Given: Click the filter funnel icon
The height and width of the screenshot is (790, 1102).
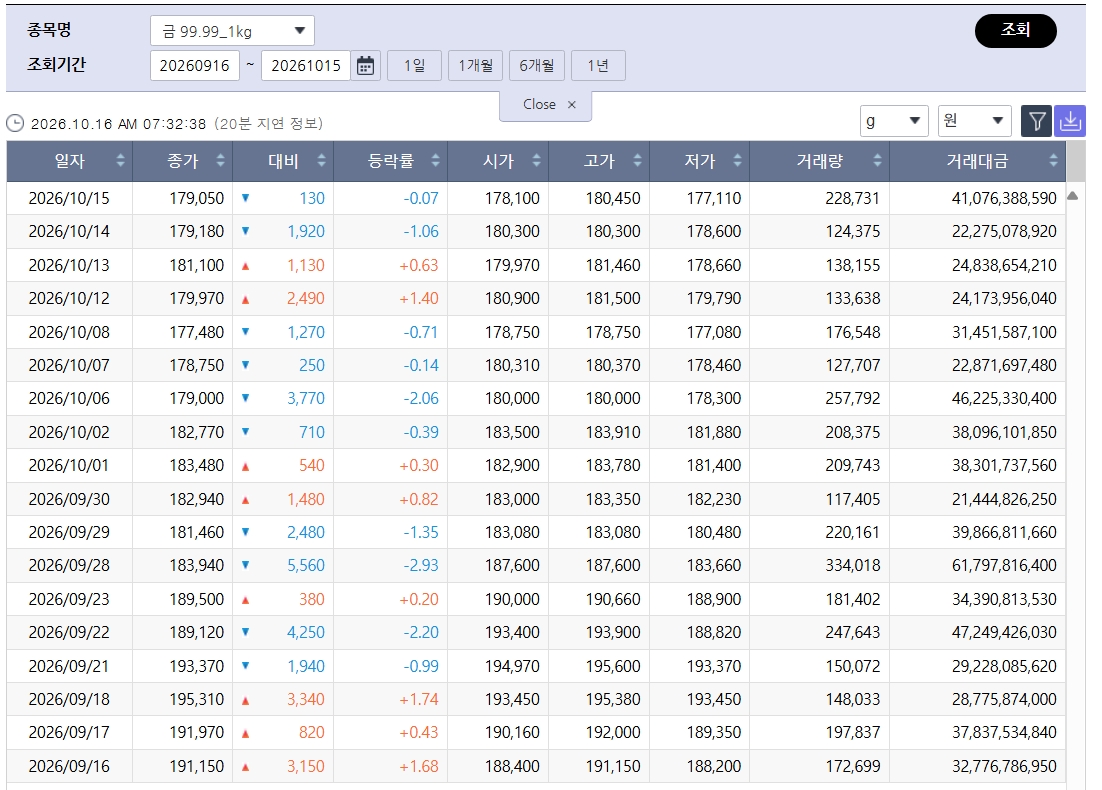Looking at the screenshot, I should click(1037, 121).
